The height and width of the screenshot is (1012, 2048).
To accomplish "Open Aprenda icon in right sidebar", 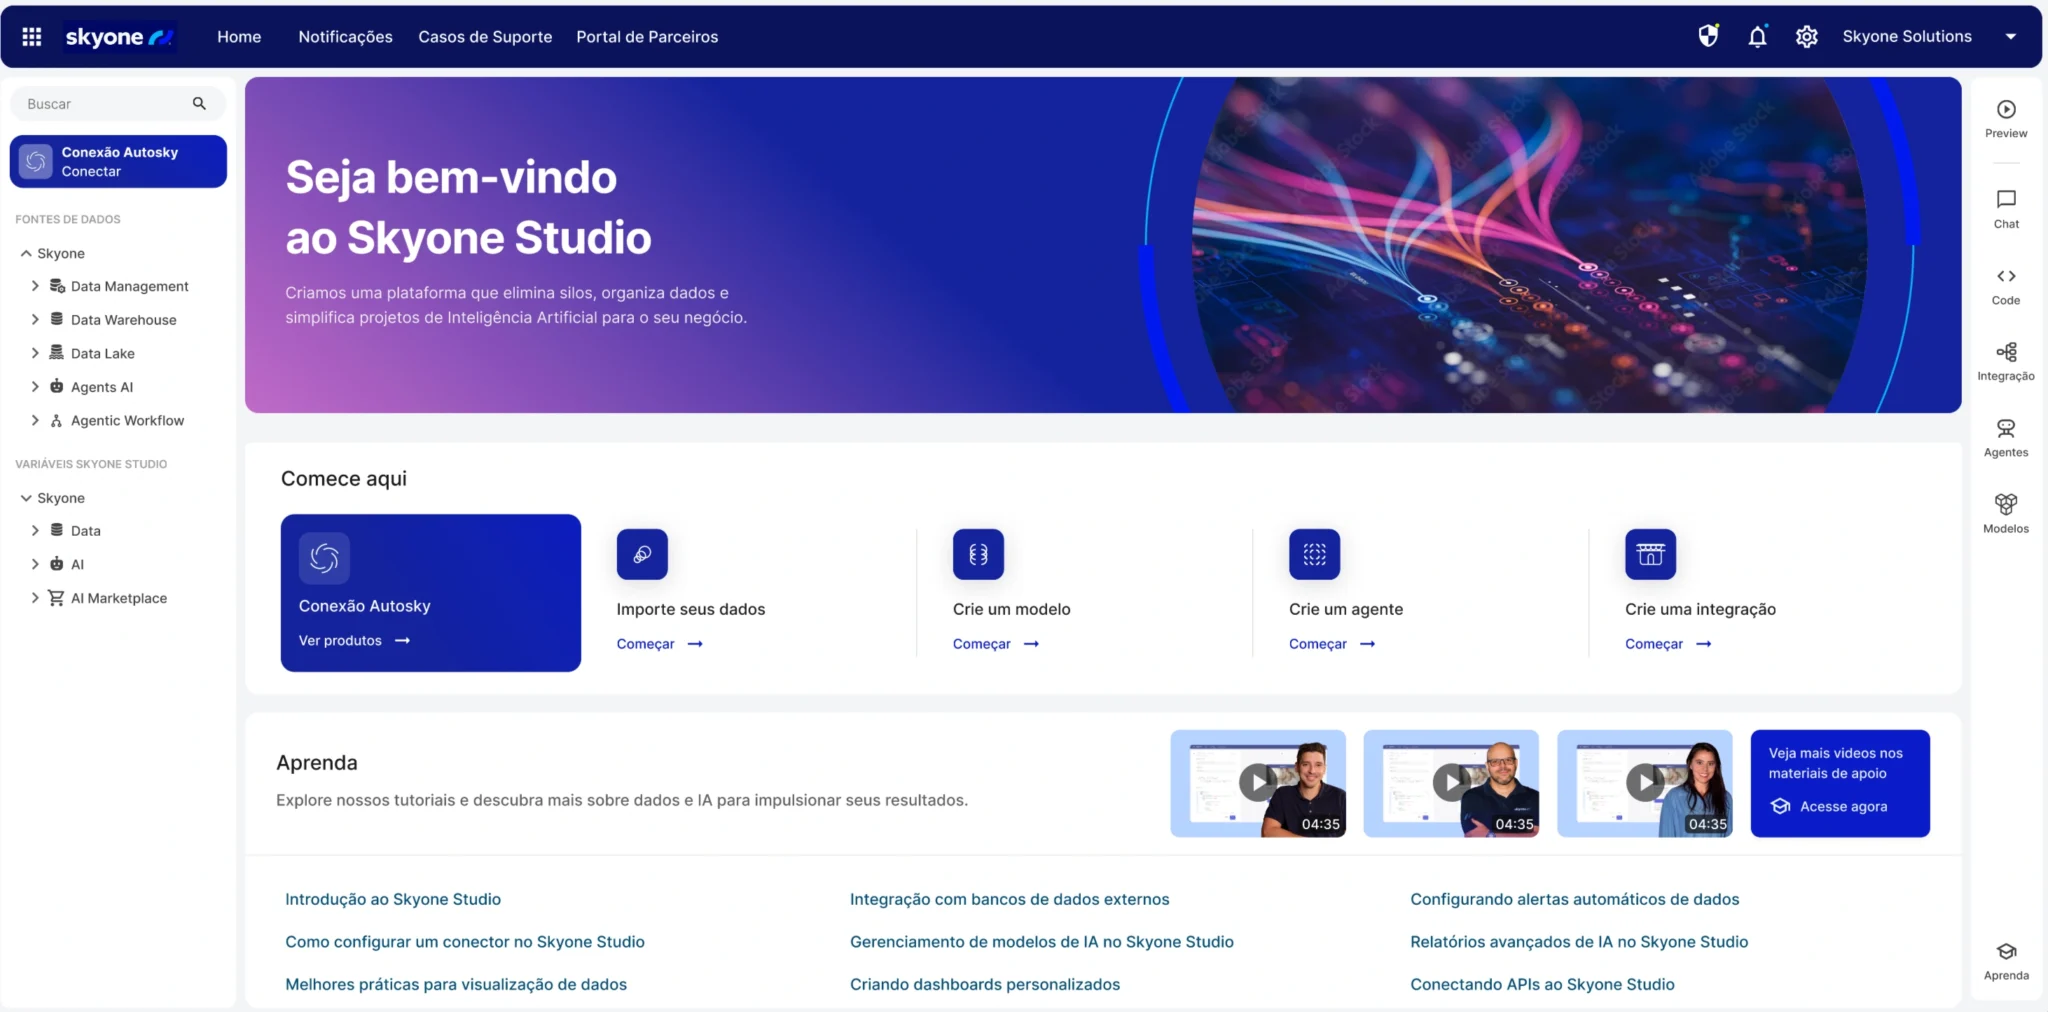I will click(x=2006, y=961).
